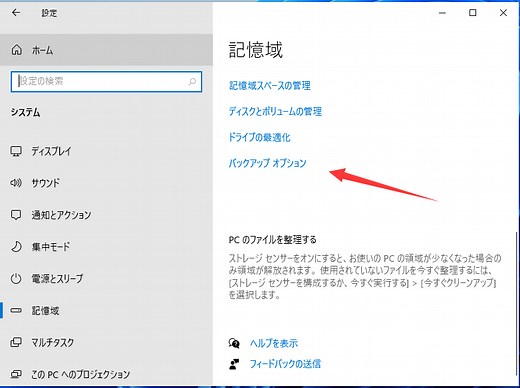Click the notifications speech-bubble icon

[16, 215]
